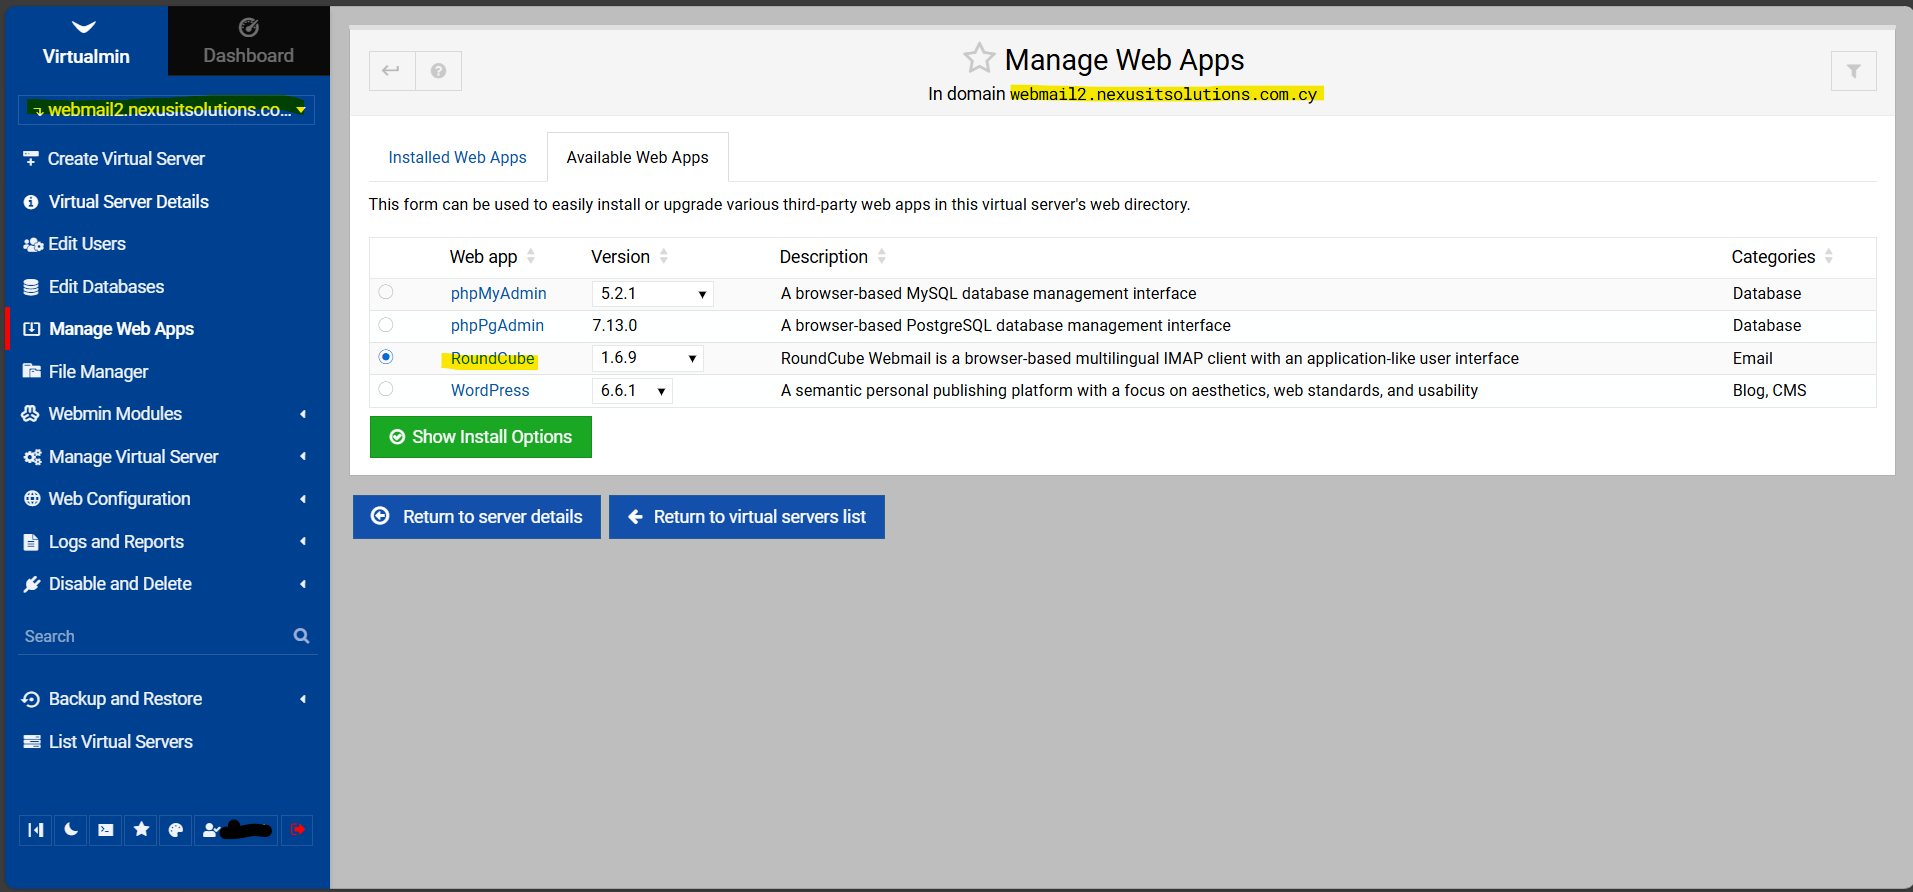
Task: Open the help question mark icon
Action: click(x=438, y=71)
